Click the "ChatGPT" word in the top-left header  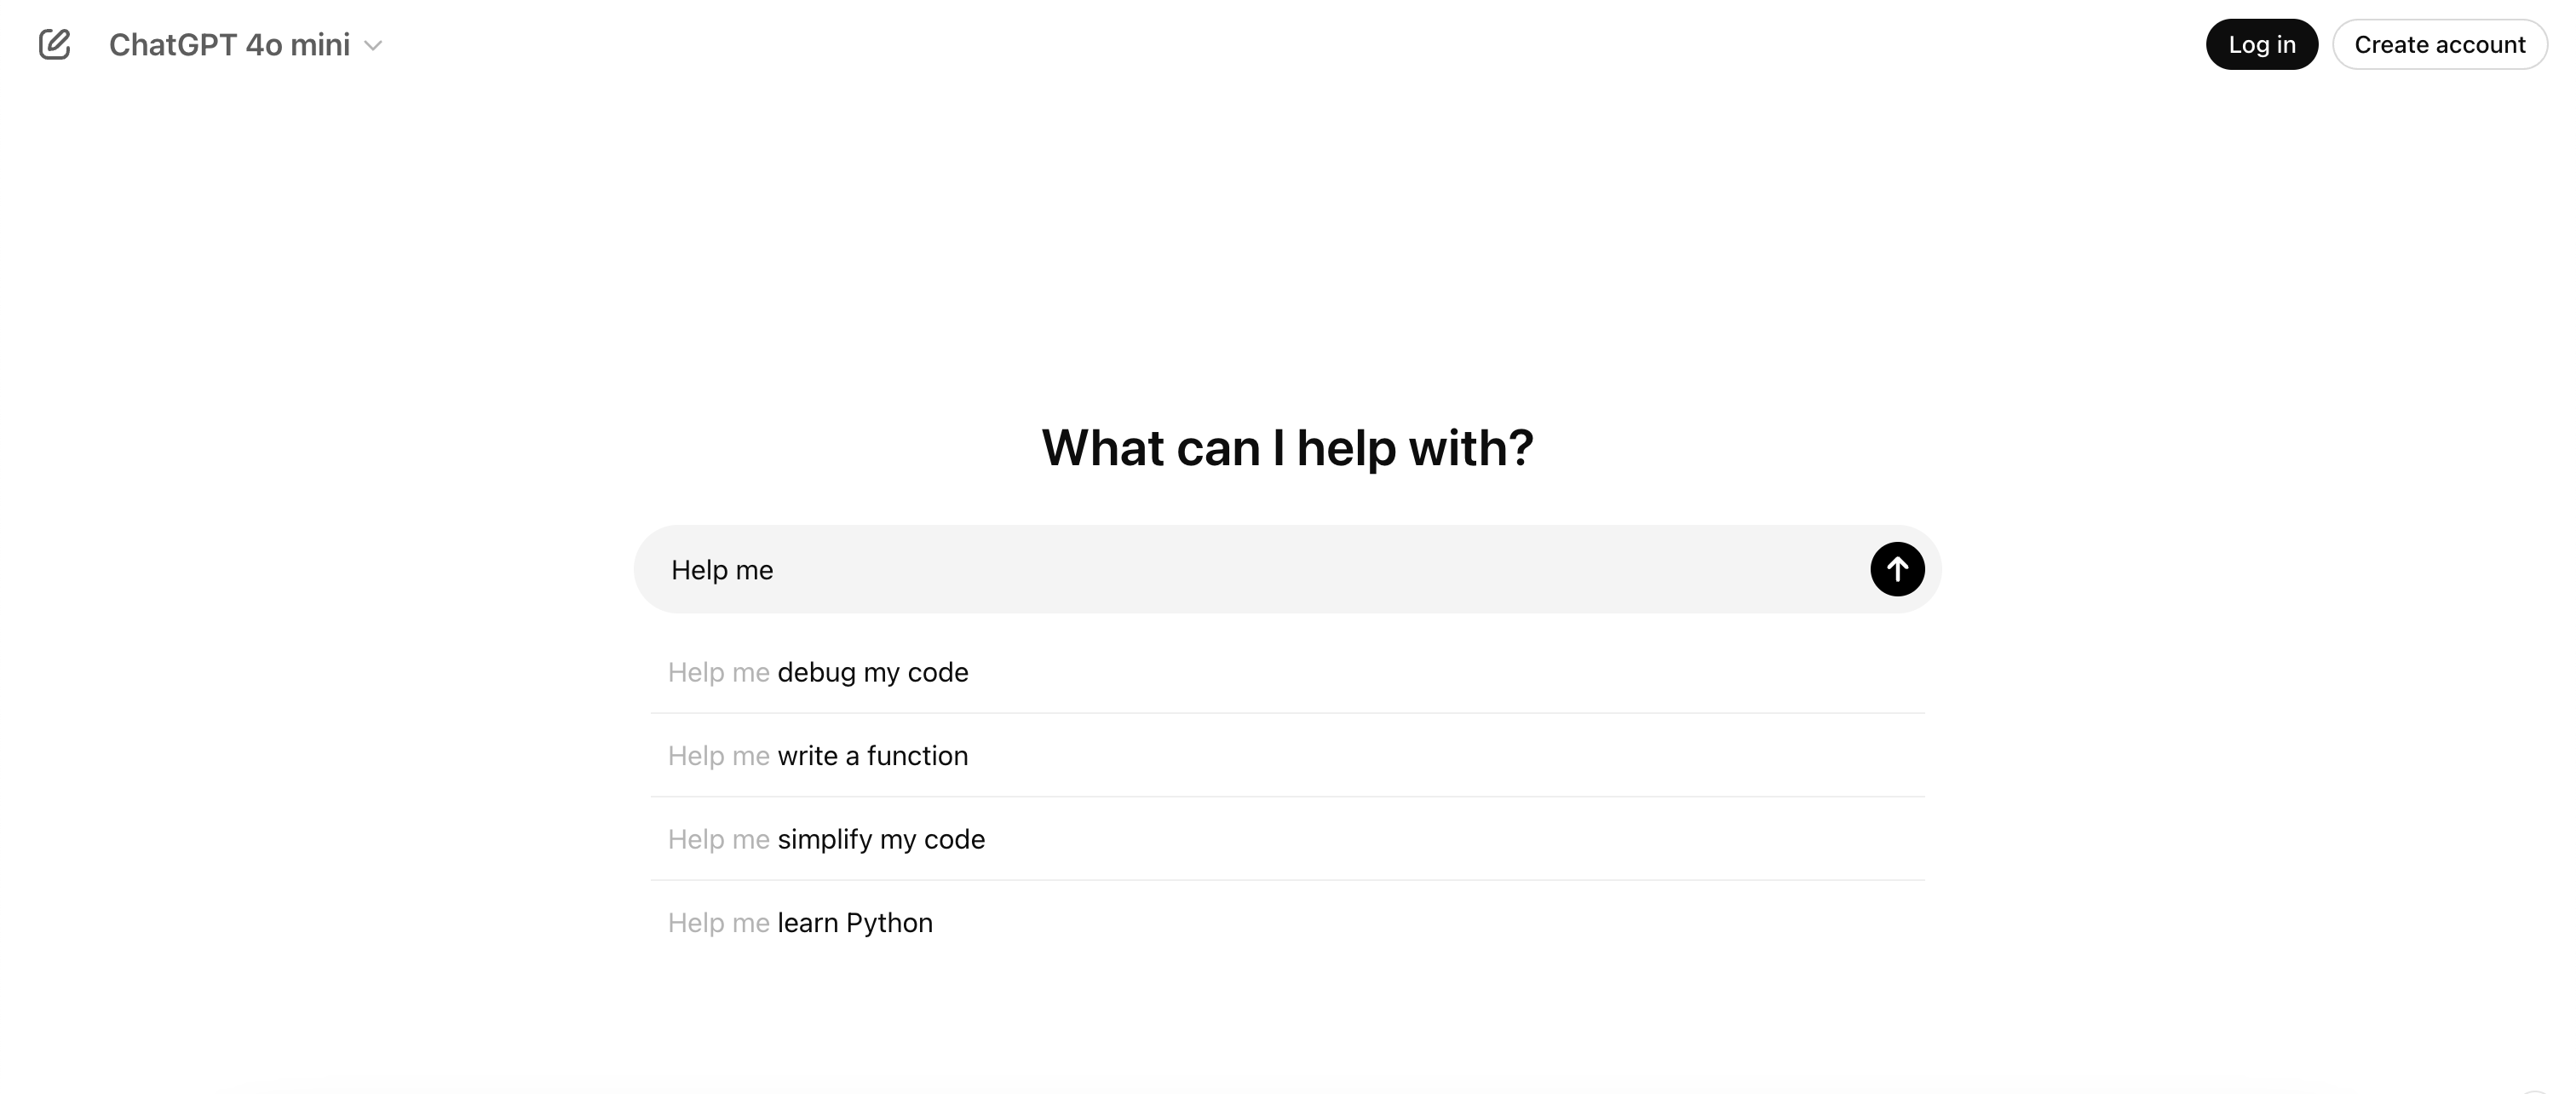[x=173, y=45]
